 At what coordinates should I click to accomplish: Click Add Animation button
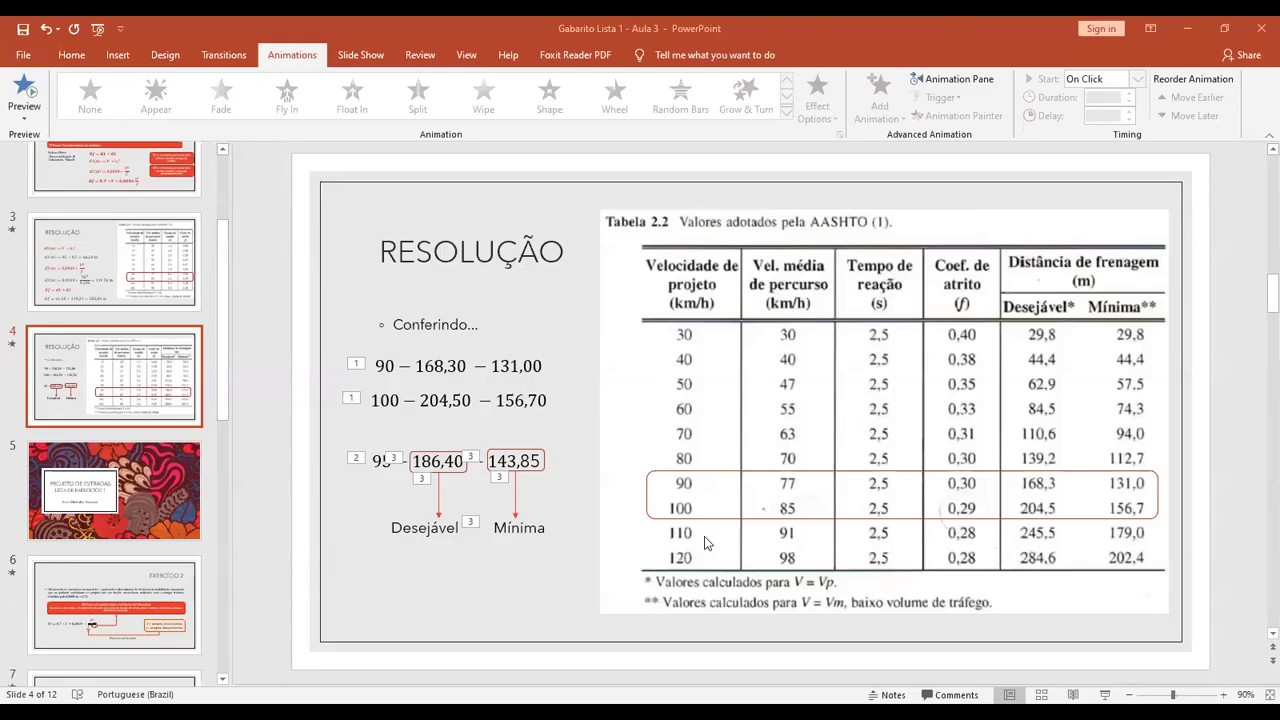879,99
